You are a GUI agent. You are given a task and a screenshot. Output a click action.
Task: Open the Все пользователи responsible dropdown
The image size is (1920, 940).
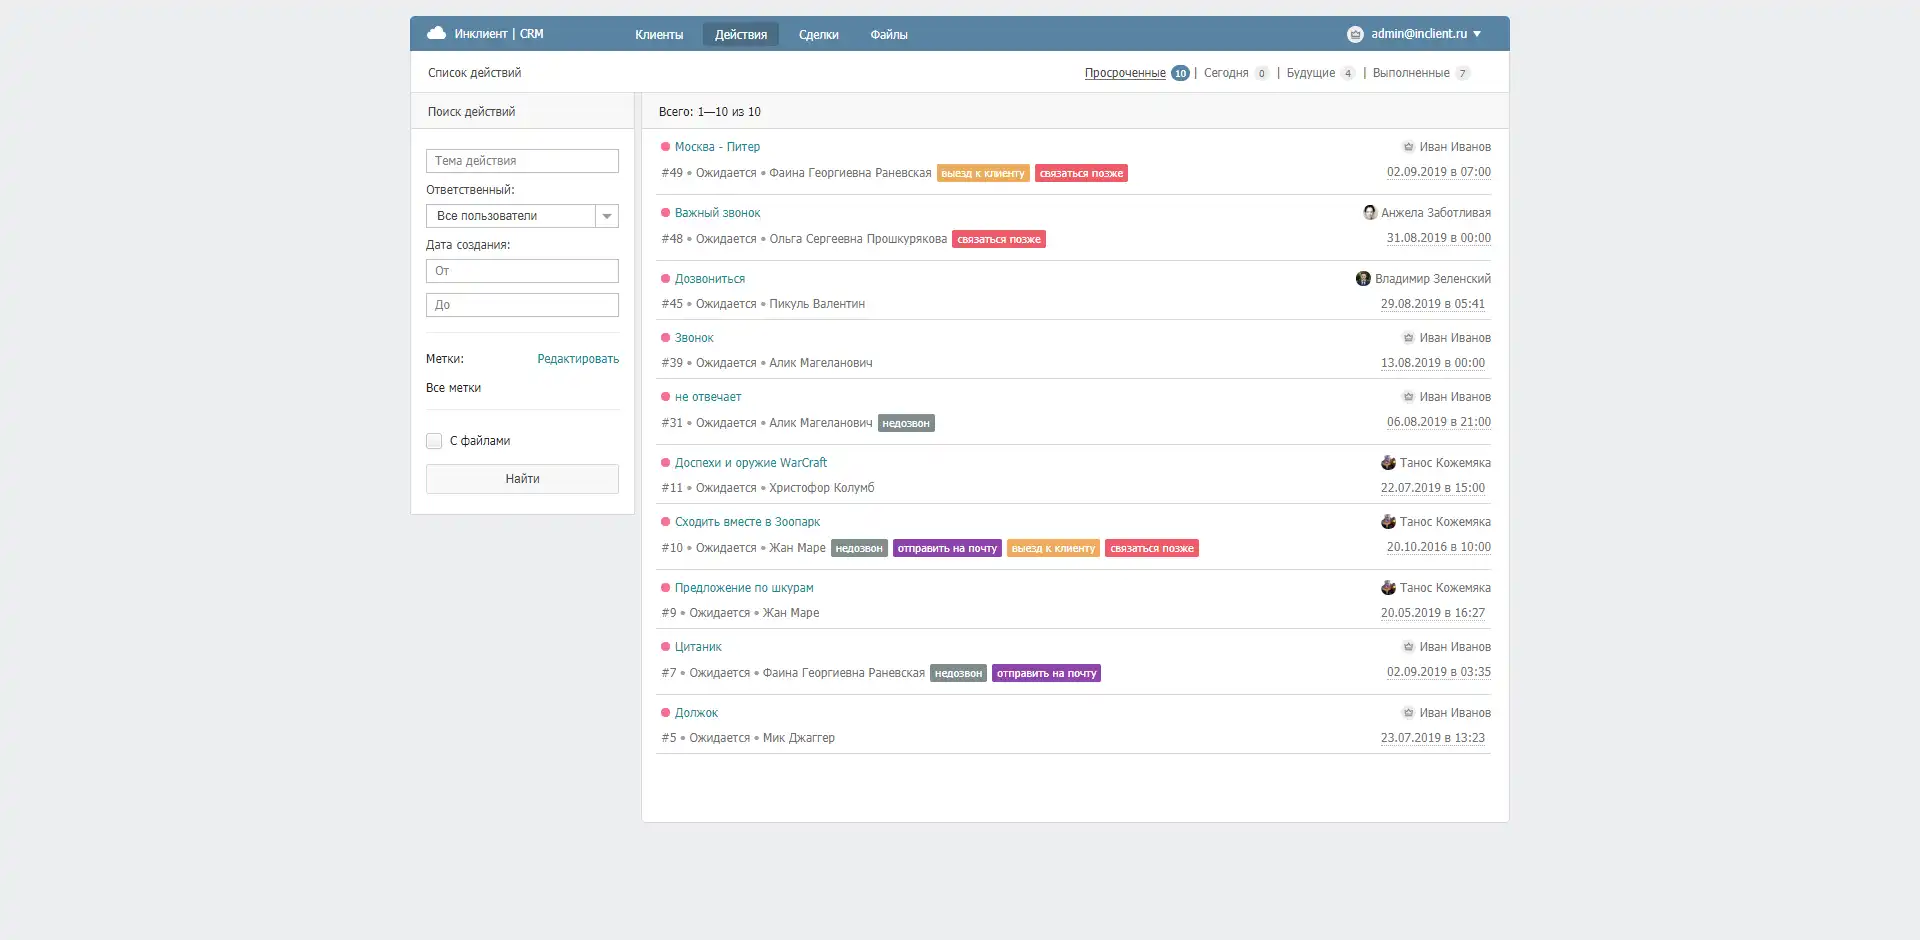pos(522,216)
